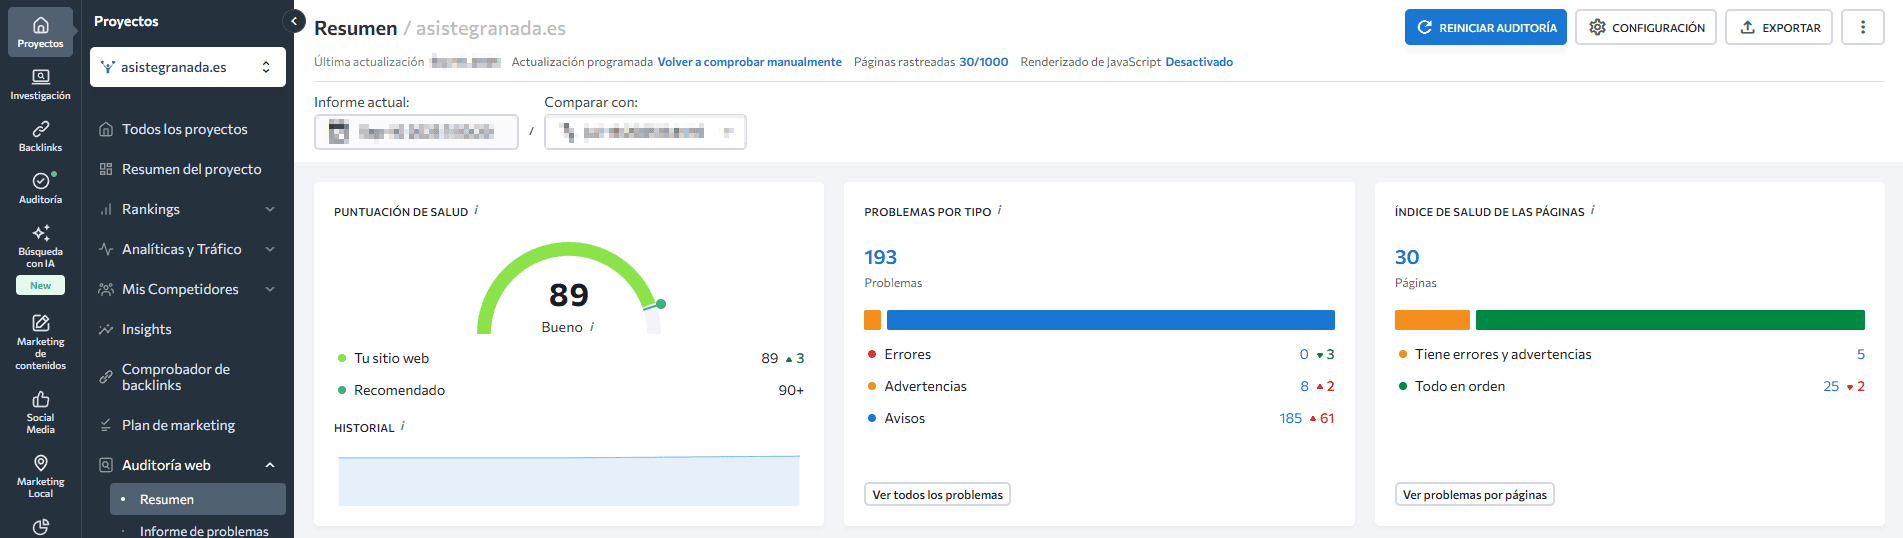Go to Informe de problemas
This screenshot has height=538, width=1903.
(204, 531)
